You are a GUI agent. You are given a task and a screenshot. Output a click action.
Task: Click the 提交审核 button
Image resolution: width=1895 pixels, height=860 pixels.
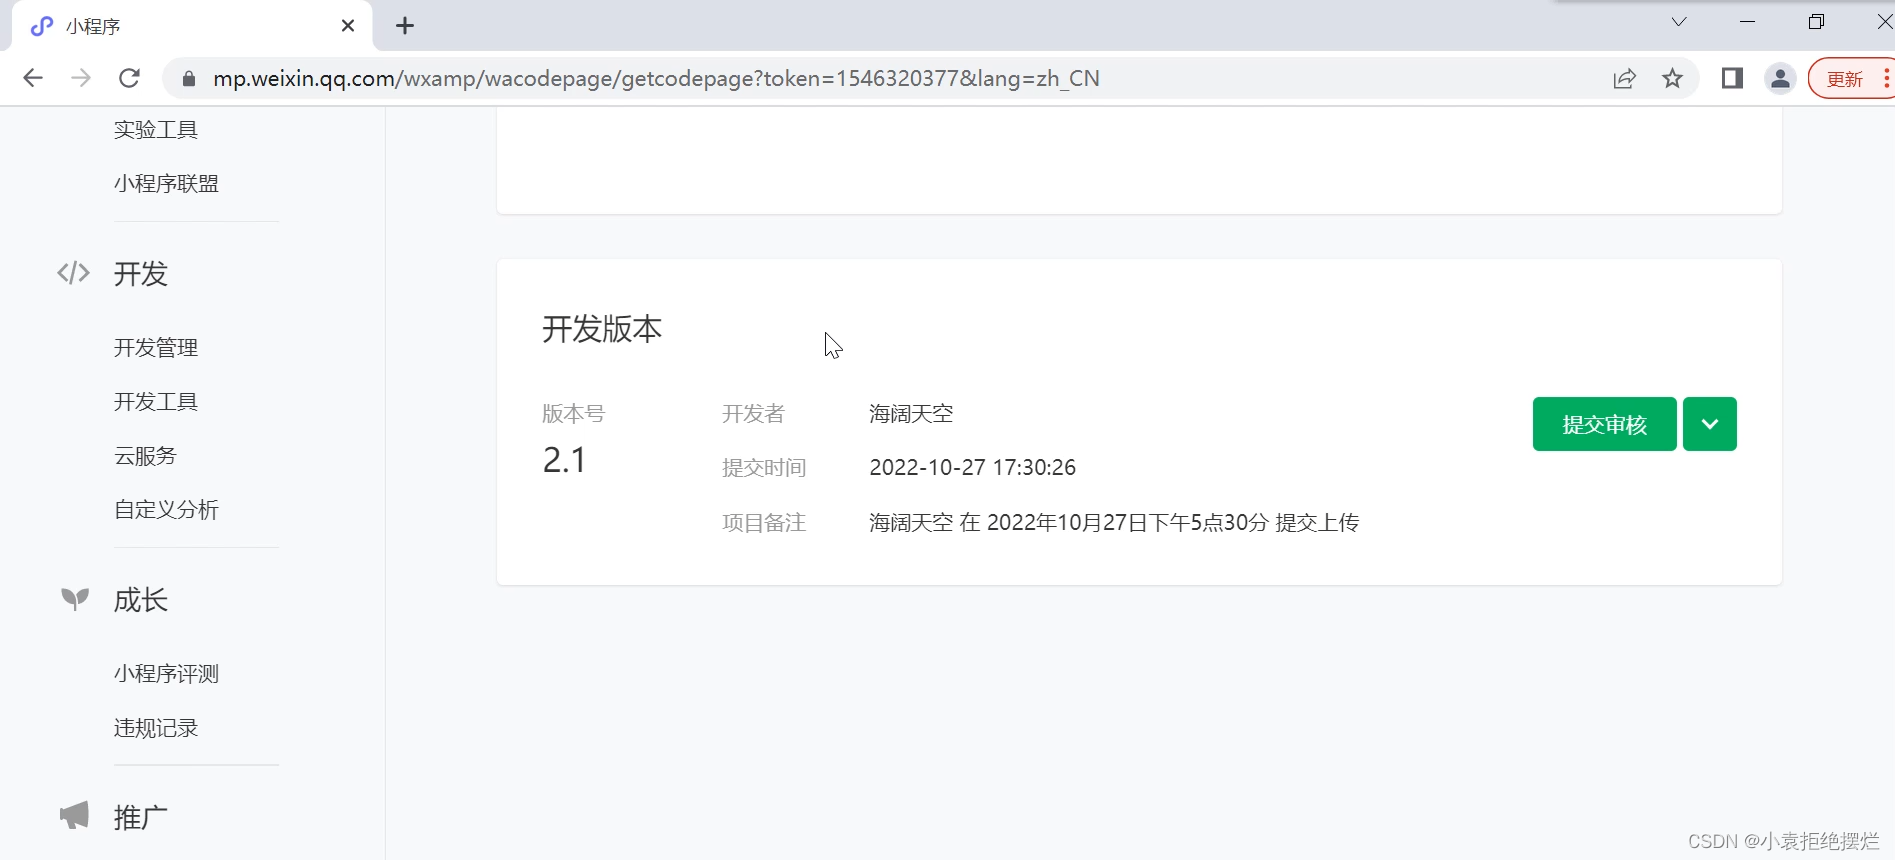(x=1604, y=424)
